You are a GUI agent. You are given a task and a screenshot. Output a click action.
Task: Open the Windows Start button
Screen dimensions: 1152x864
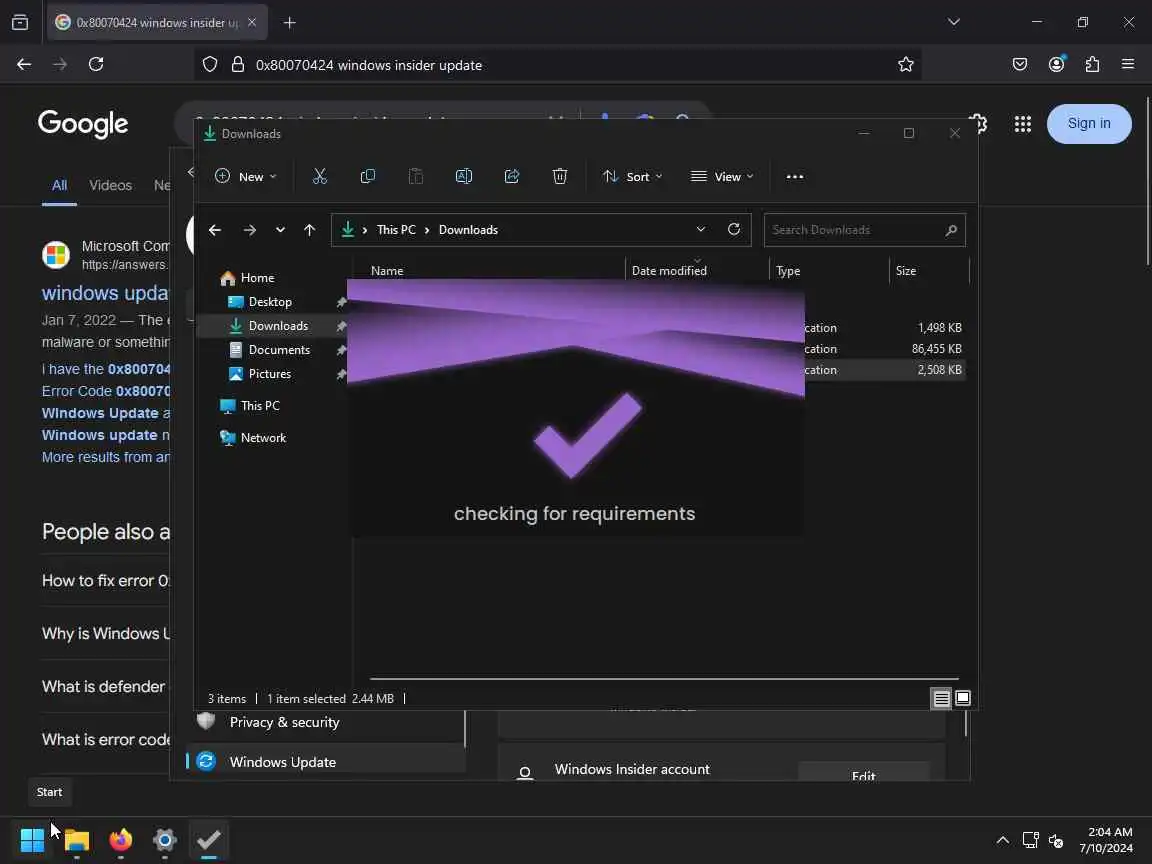[x=32, y=840]
